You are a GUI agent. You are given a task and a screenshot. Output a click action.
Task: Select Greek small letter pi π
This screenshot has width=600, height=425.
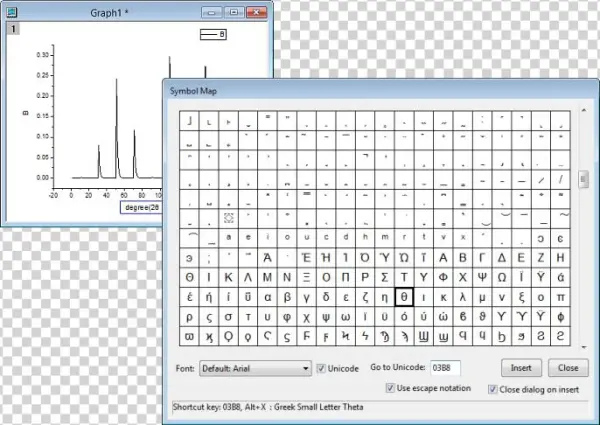tap(561, 297)
